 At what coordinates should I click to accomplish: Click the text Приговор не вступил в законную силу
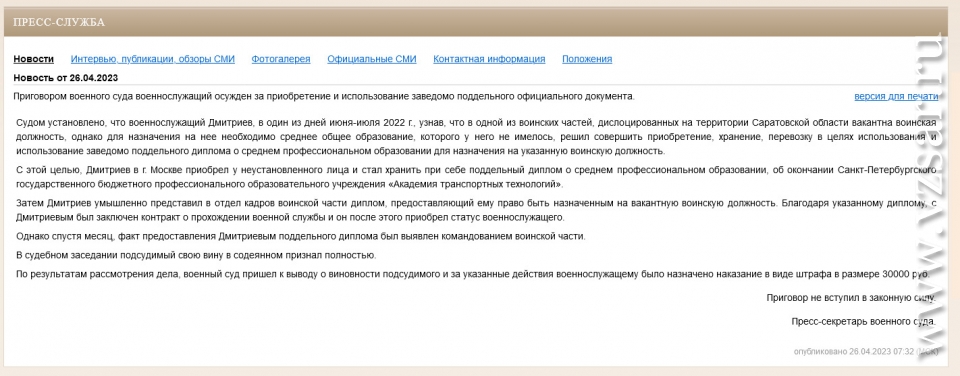click(851, 298)
